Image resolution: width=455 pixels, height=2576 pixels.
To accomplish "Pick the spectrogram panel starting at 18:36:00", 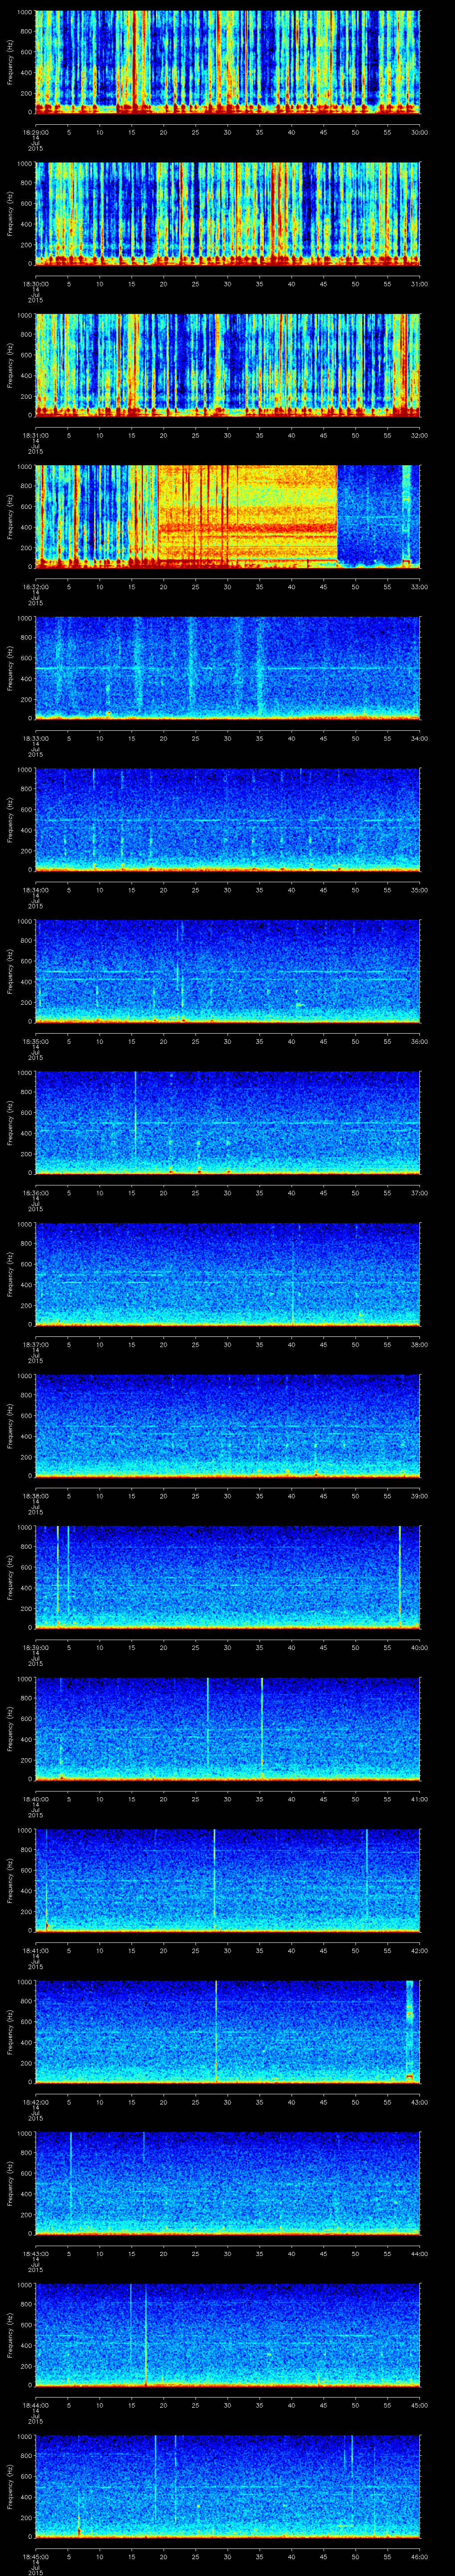I will pyautogui.click(x=227, y=1123).
